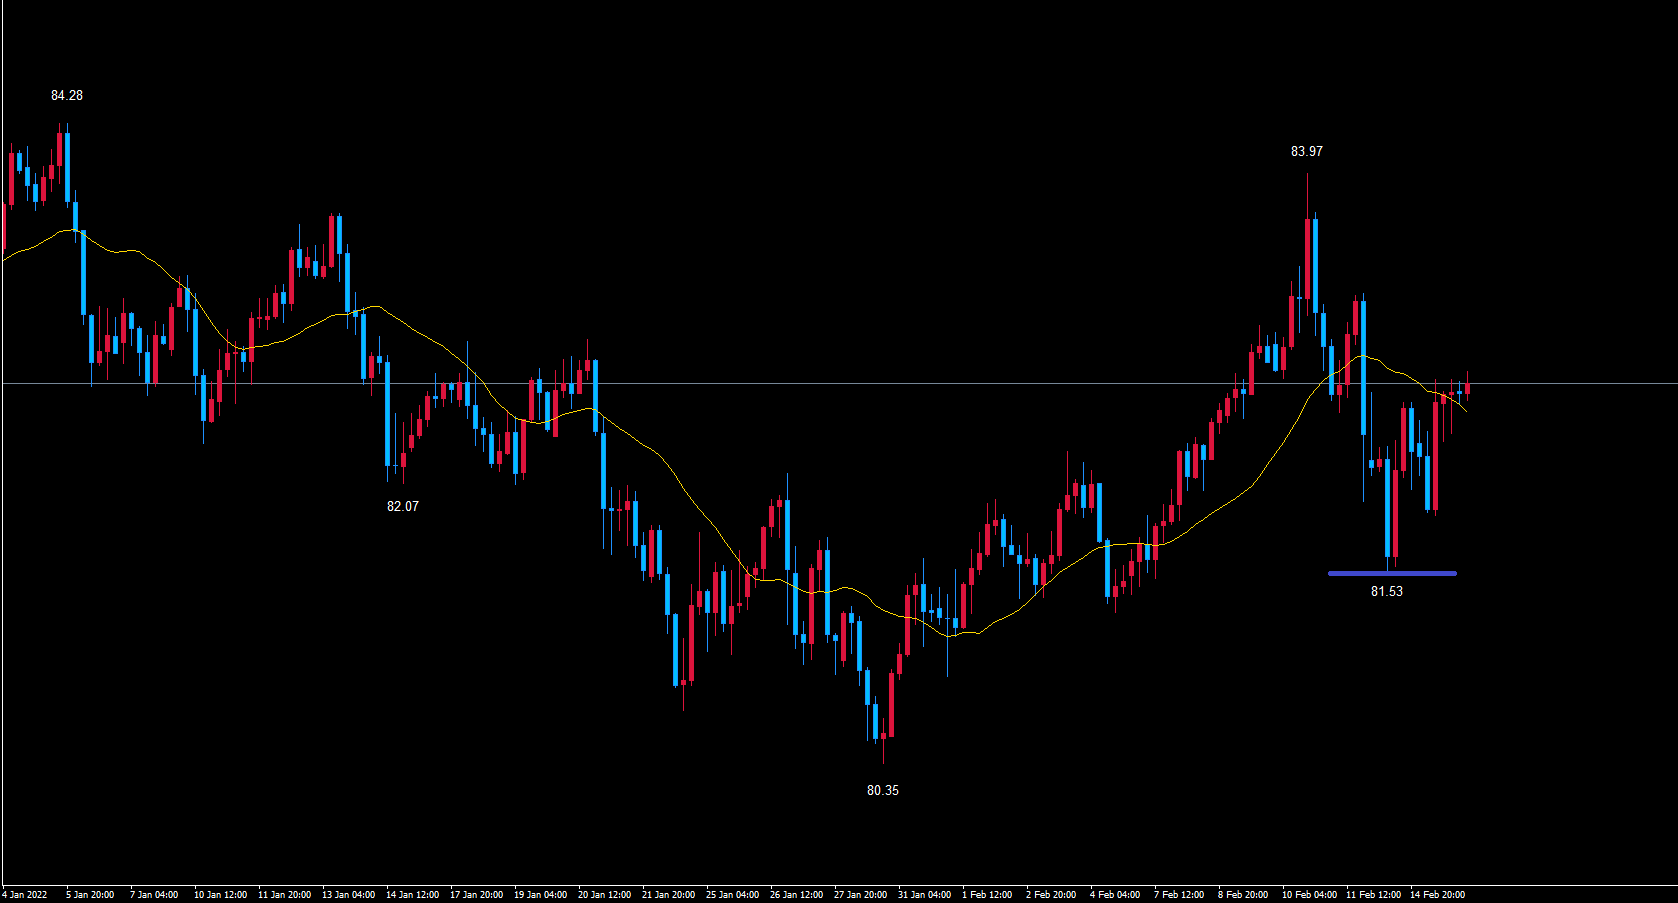Select the 14 Jan 12:00 time label
The image size is (1678, 903).
point(412,895)
